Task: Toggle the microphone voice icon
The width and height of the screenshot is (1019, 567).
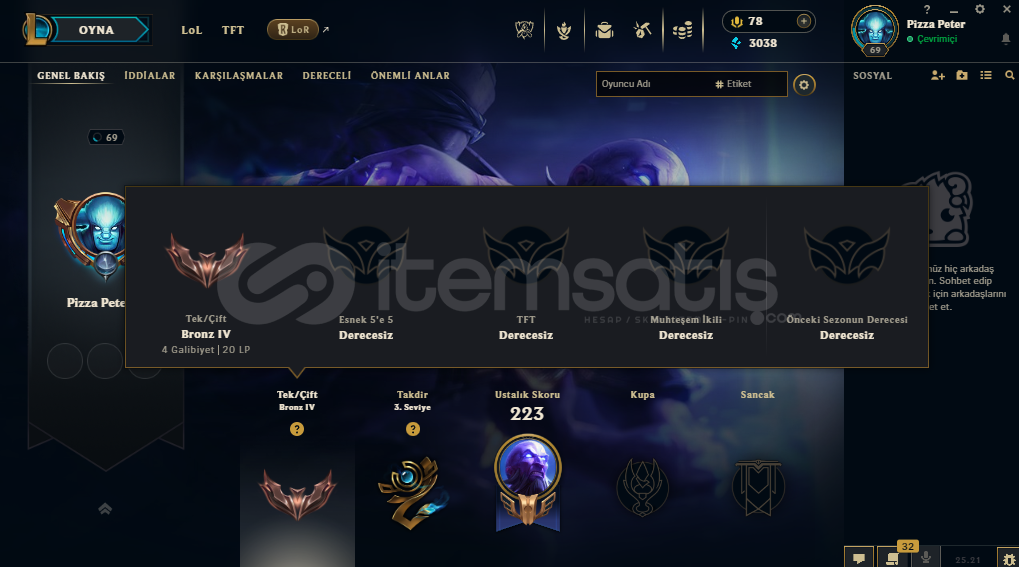Action: coord(926,558)
